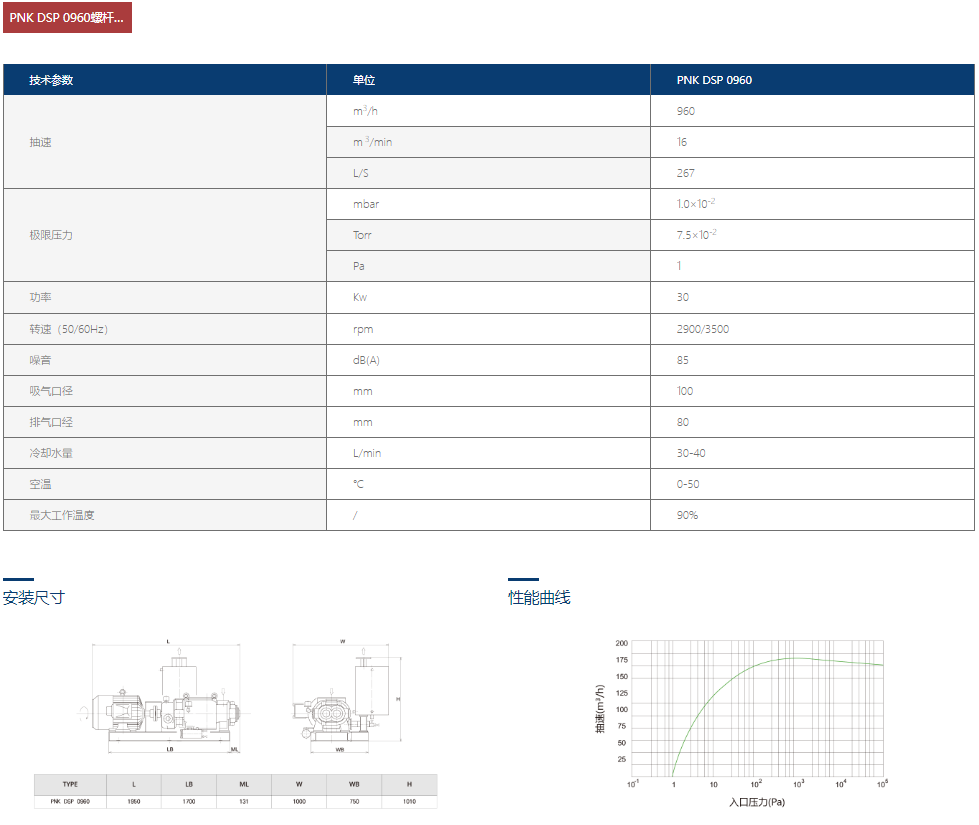
Task: Click the performance curve chart
Action: click(x=757, y=708)
